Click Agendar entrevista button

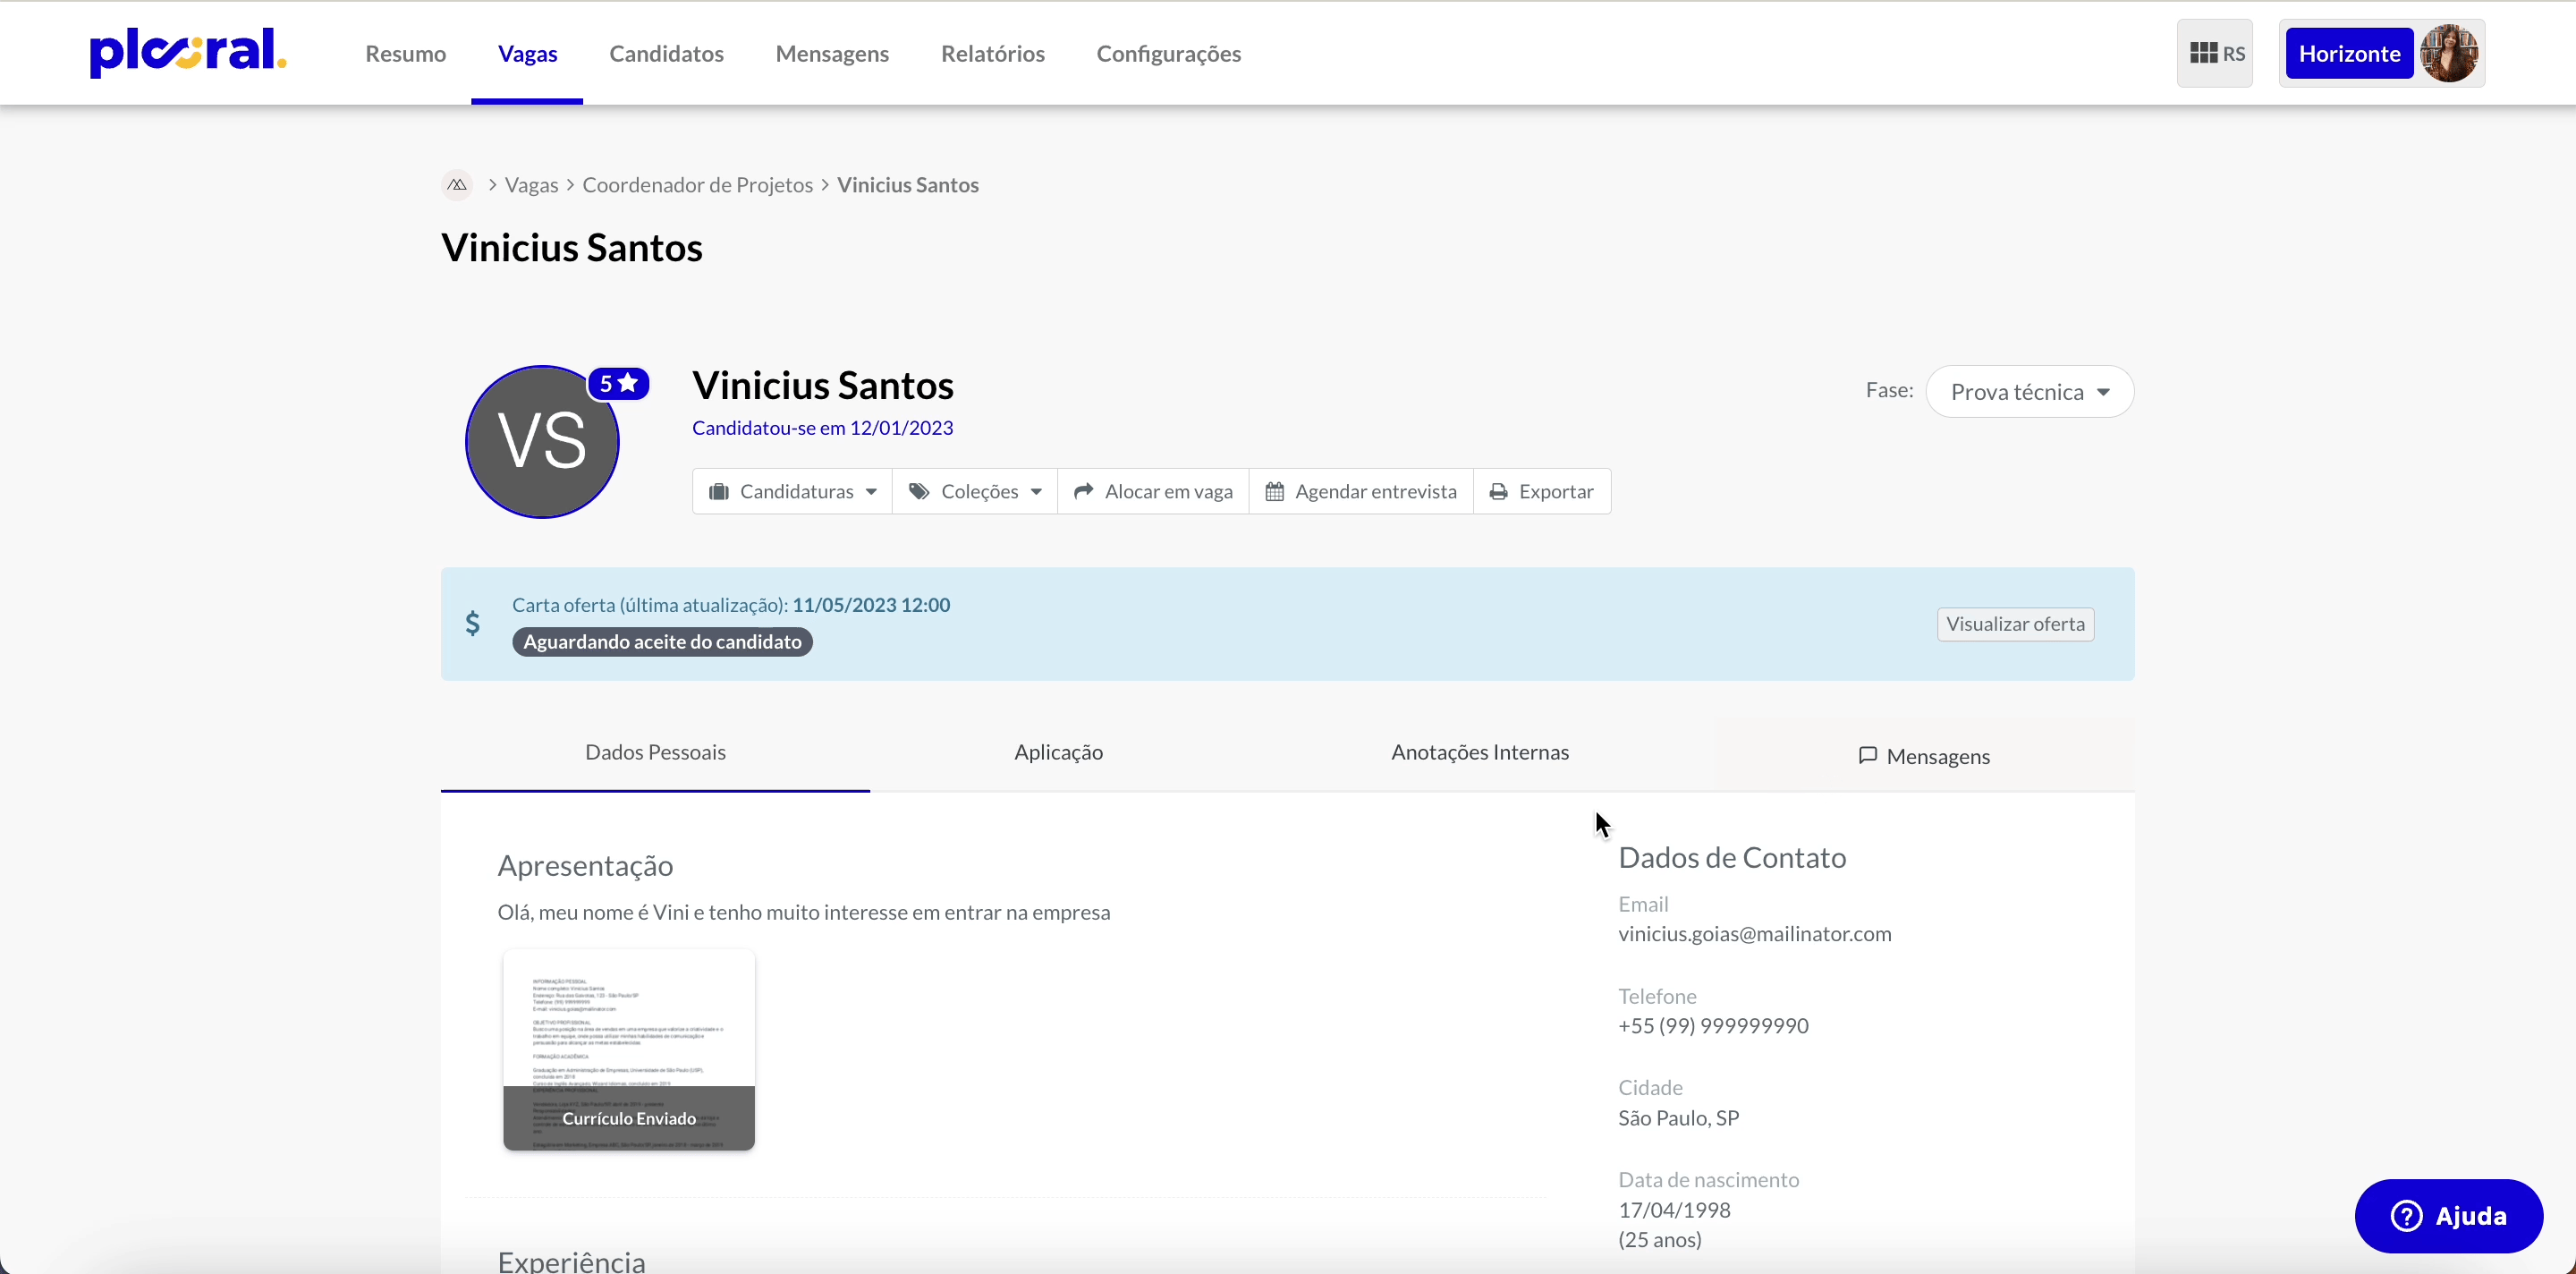click(1361, 491)
